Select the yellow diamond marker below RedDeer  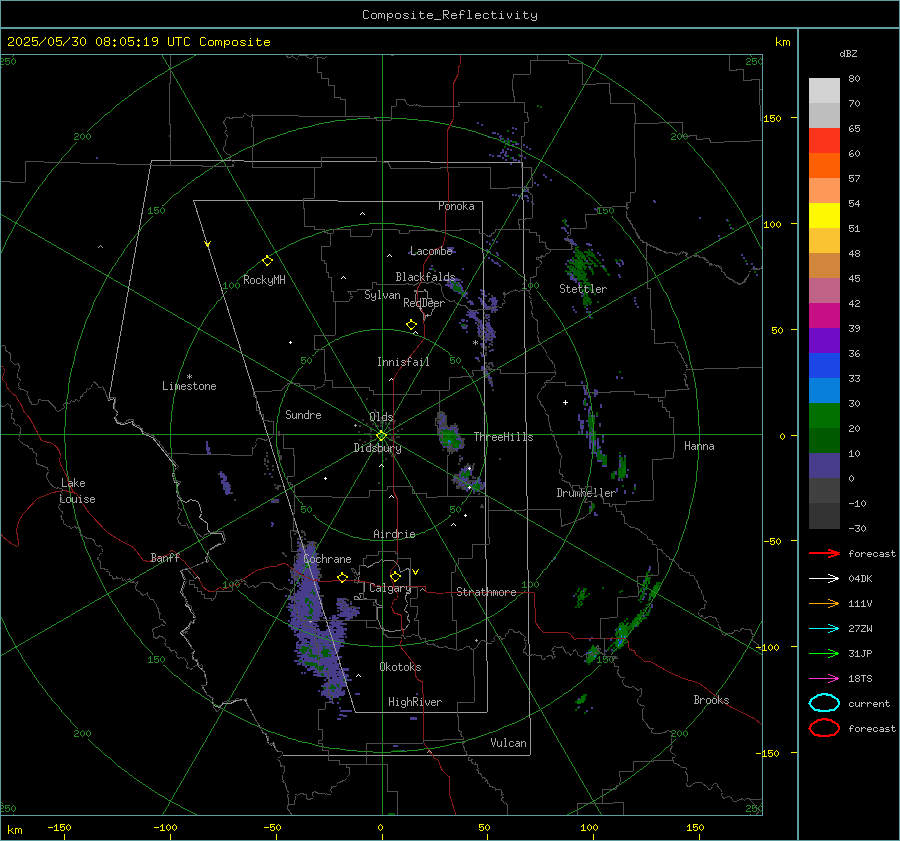click(411, 325)
